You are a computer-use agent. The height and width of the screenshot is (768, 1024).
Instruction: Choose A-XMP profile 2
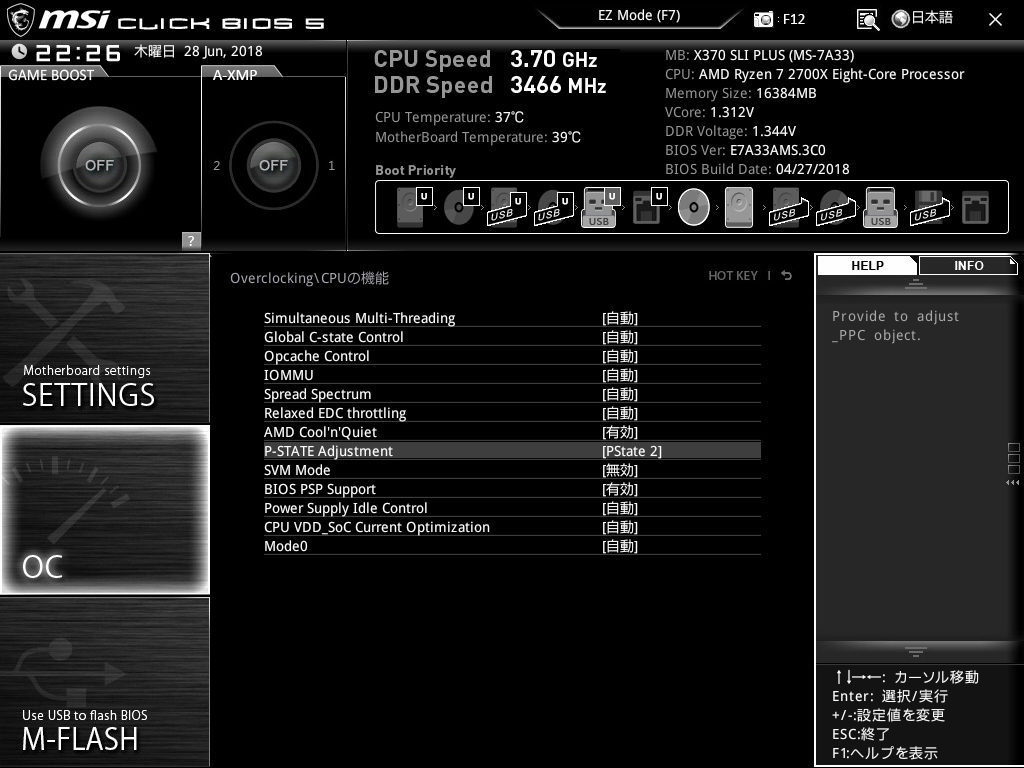tap(217, 165)
